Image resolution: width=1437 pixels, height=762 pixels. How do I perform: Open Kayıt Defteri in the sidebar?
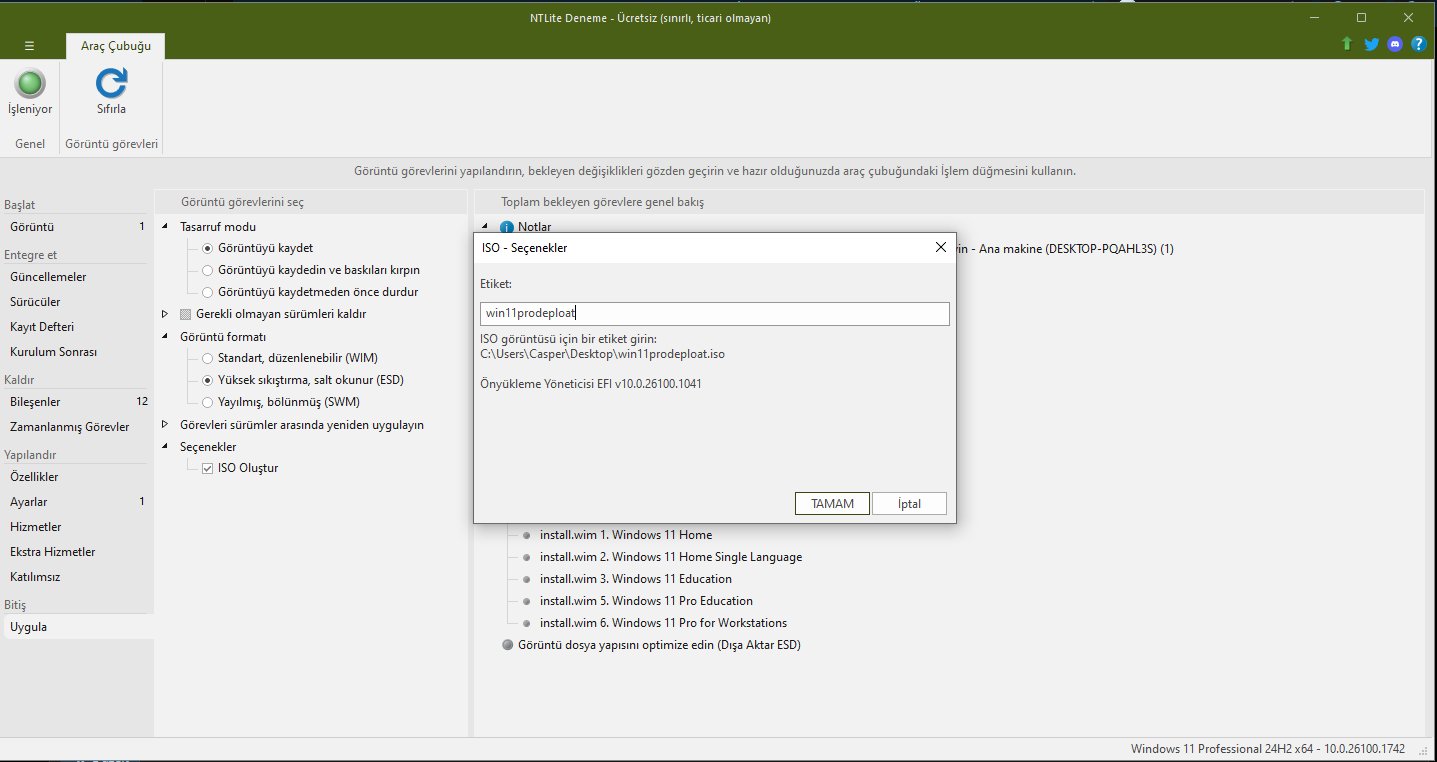pos(77,327)
